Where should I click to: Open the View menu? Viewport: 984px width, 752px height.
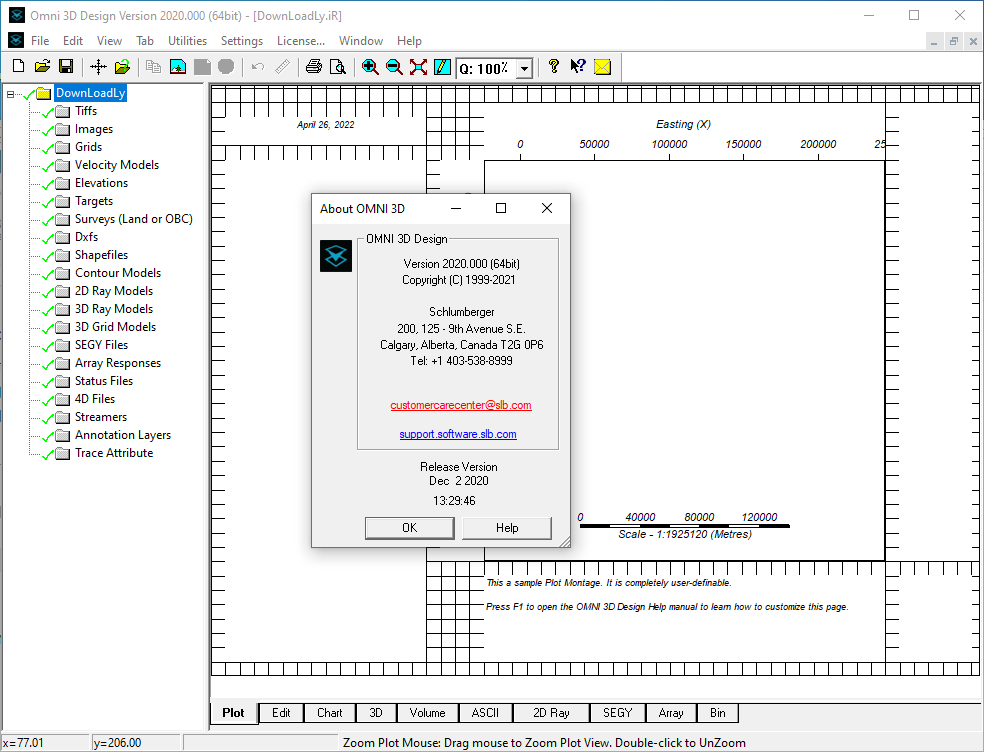tap(109, 41)
